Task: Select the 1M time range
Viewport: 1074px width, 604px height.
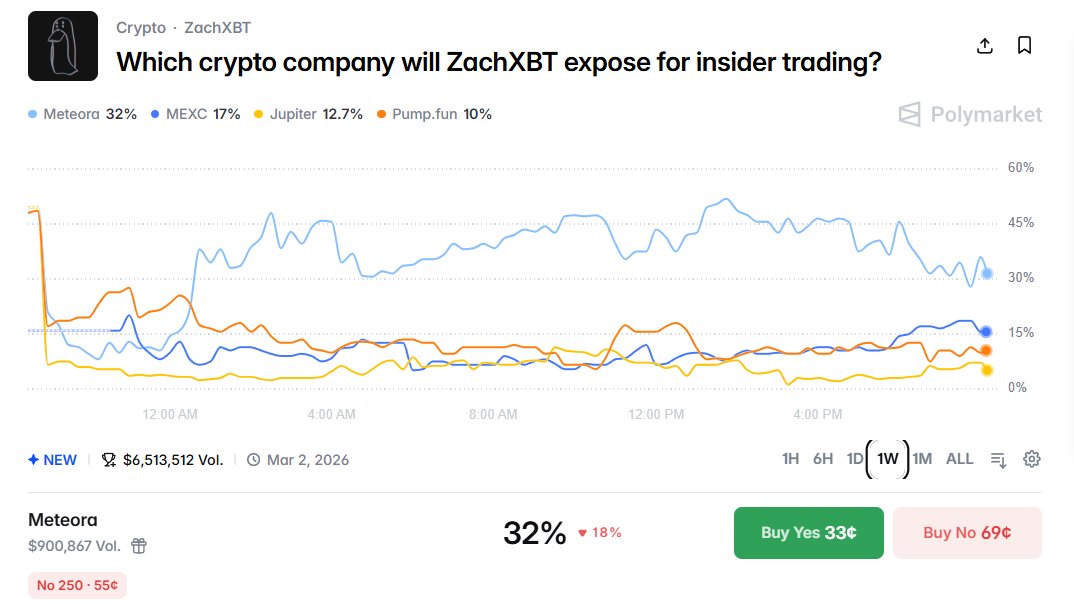Action: pyautogui.click(x=922, y=459)
